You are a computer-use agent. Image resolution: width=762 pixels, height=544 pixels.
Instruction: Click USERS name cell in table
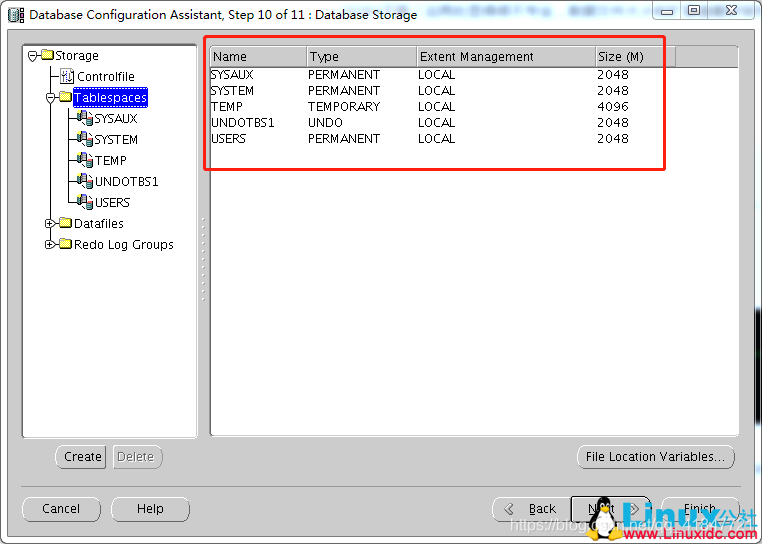click(228, 139)
